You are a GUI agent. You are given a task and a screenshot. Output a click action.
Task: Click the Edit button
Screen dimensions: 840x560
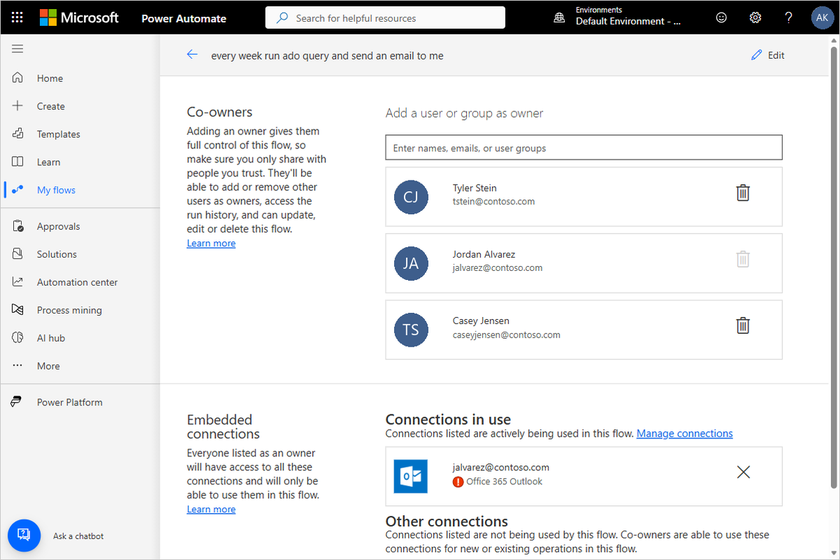pos(768,55)
